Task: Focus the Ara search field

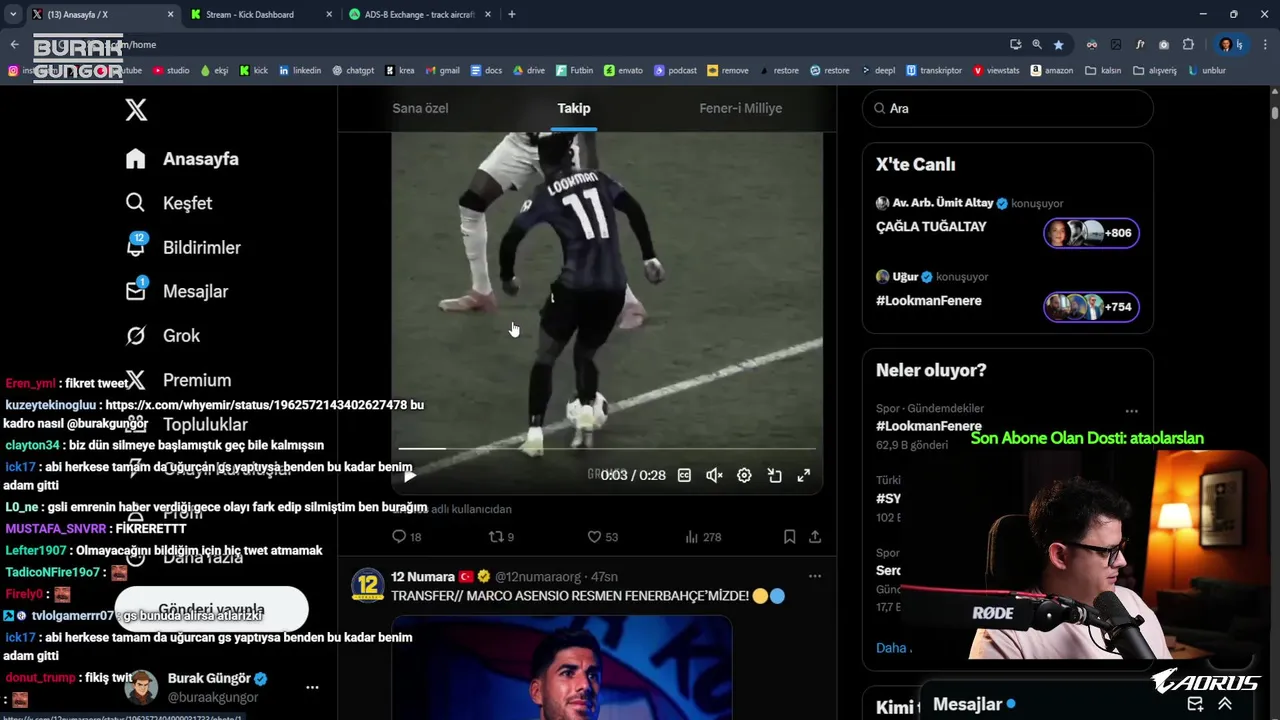Action: 1008,108
